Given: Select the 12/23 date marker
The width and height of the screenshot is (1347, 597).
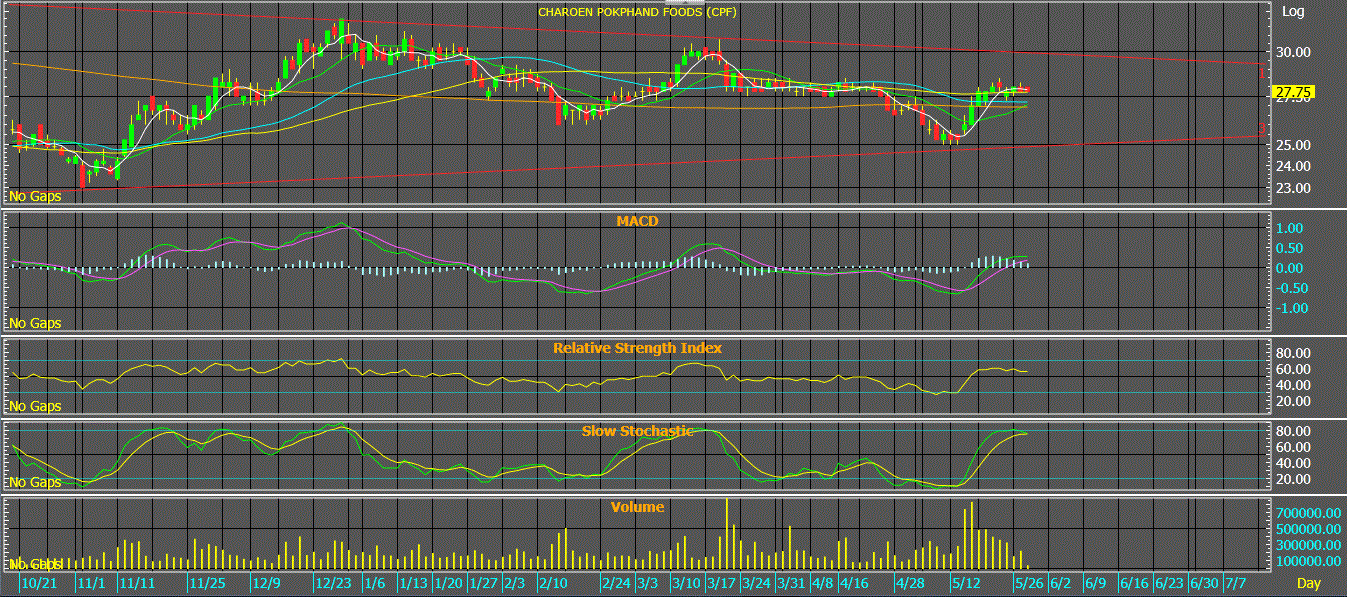Looking at the screenshot, I should pyautogui.click(x=334, y=583).
